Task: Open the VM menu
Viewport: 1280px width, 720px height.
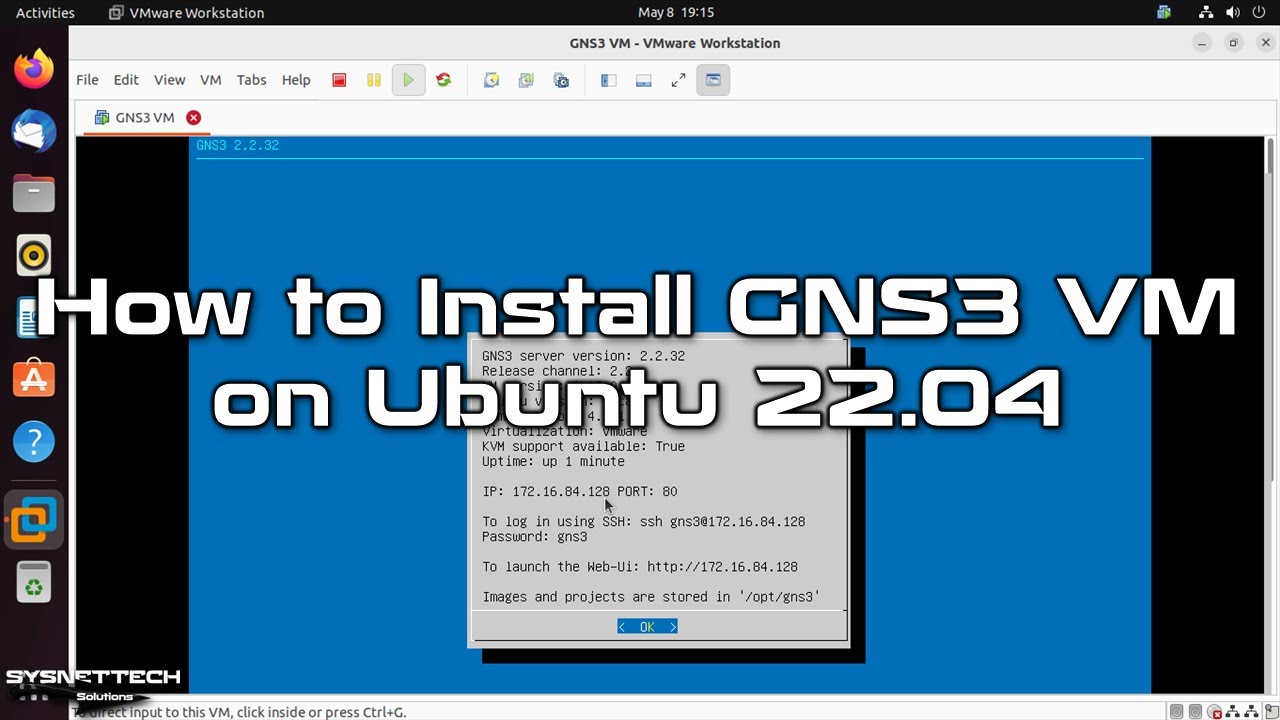Action: (x=210, y=80)
